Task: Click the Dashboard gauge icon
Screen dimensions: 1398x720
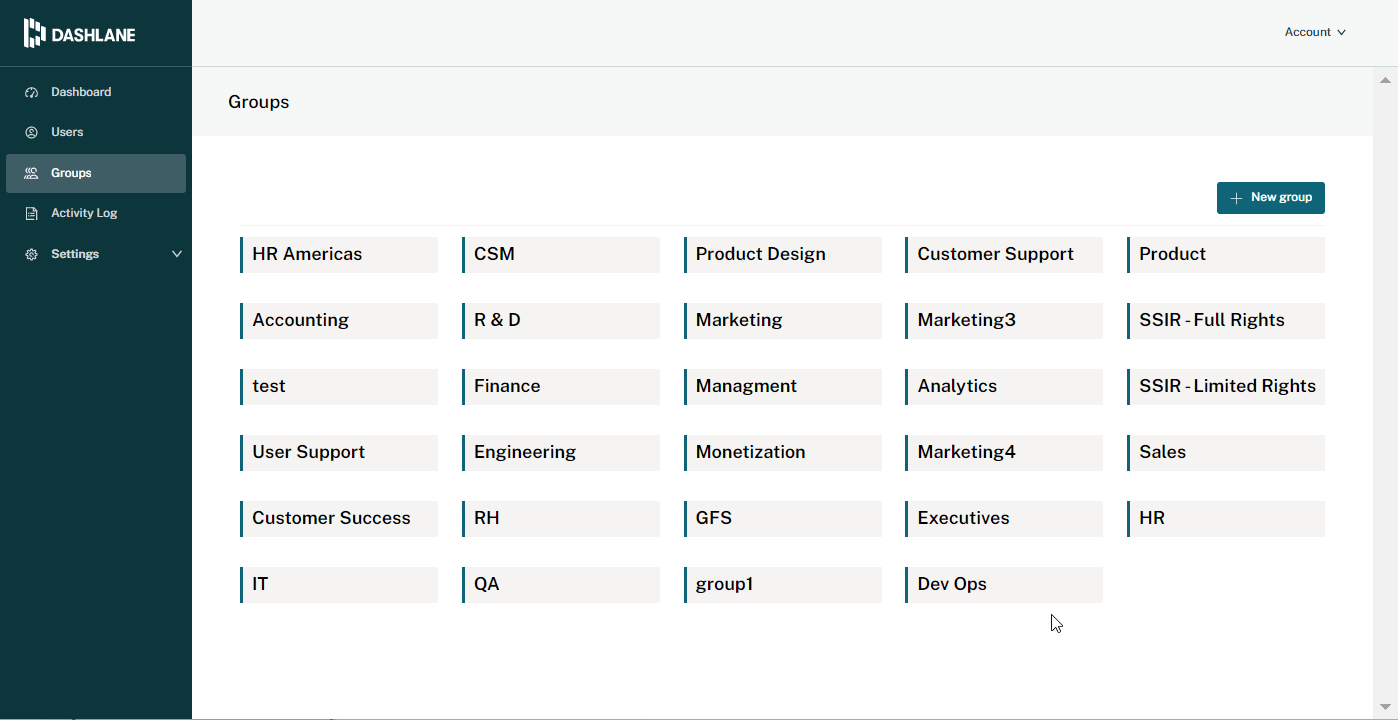Action: tap(31, 92)
